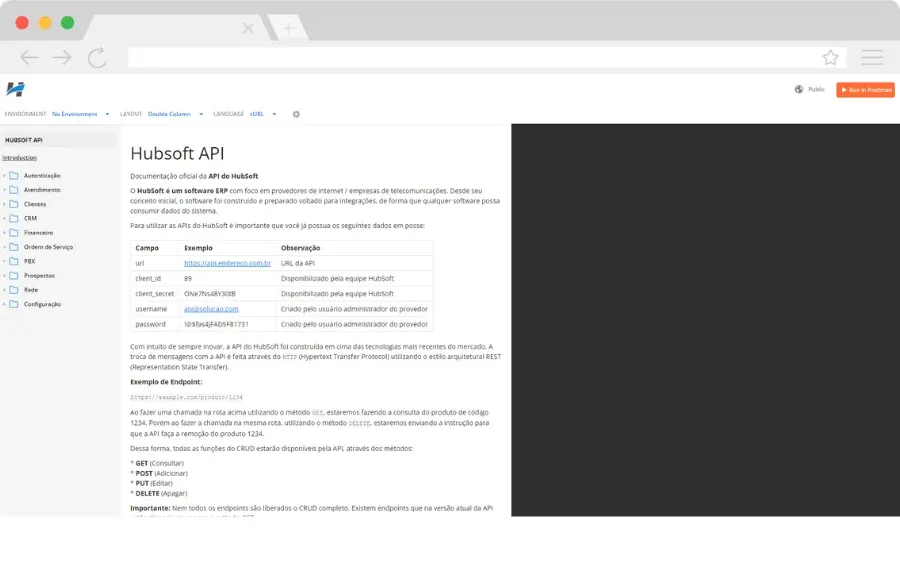Click the 'Exemplo de Endpoint:' label
Viewport: 900px width, 563px height.
166,382
